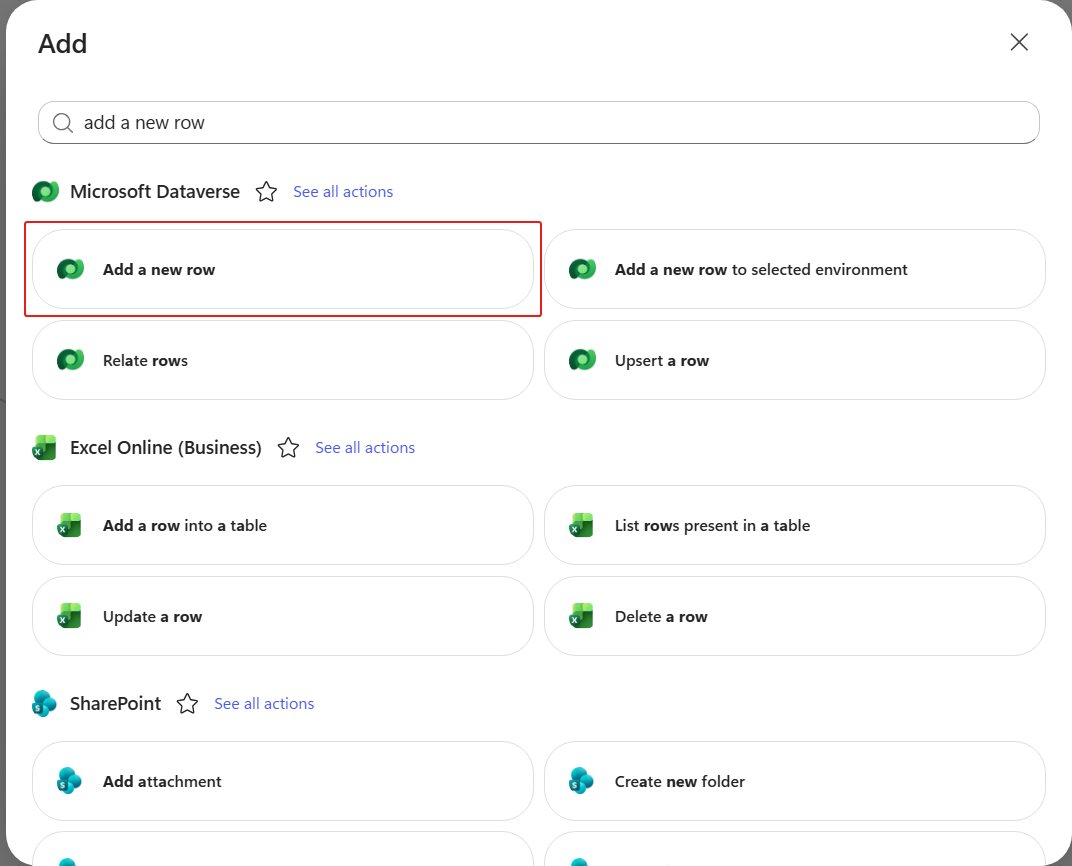Open See all actions for SharePoint
1072x866 pixels.
(264, 704)
